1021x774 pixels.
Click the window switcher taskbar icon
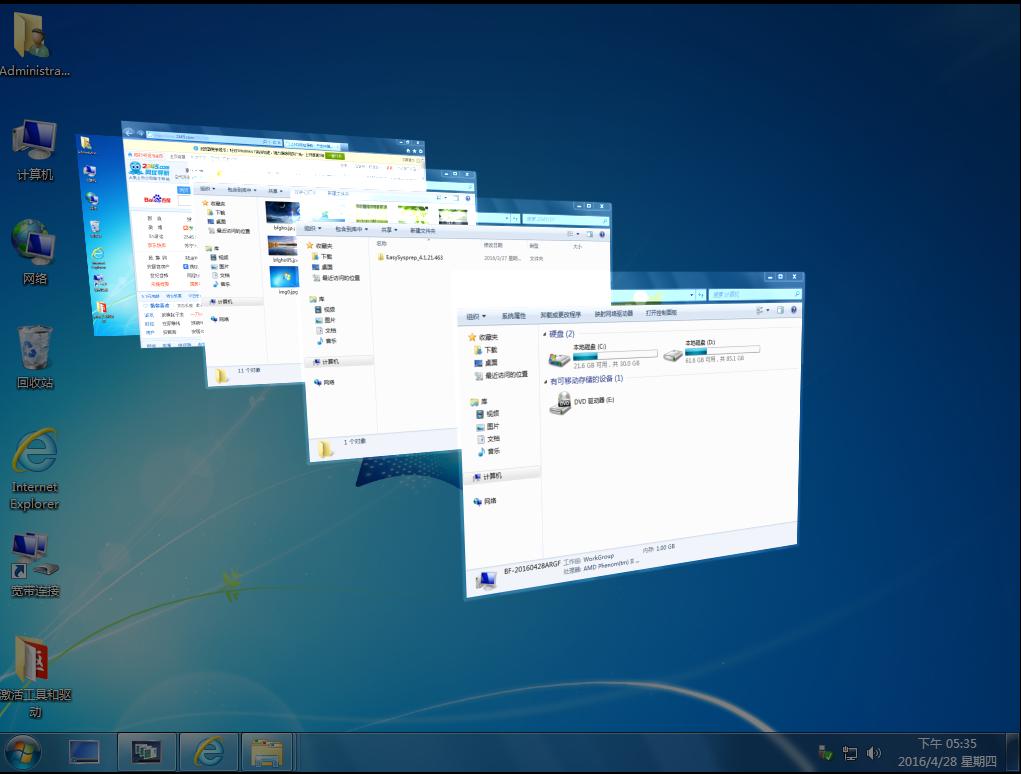pyautogui.click(x=147, y=753)
